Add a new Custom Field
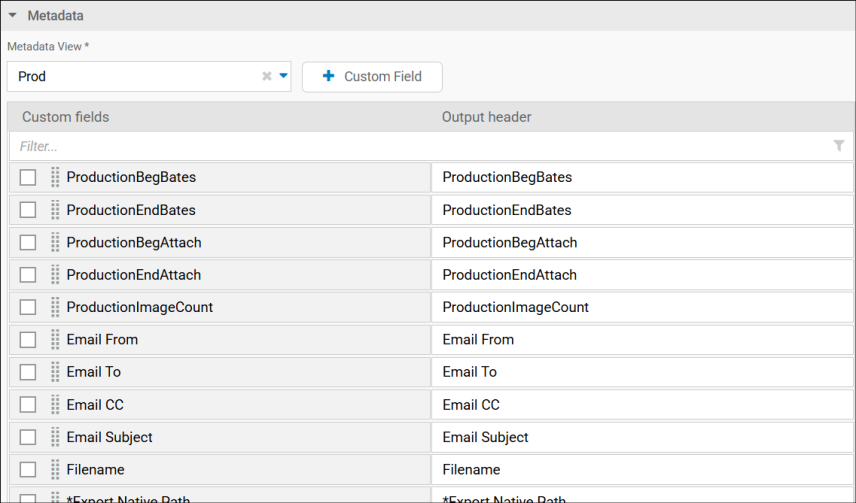 click(372, 76)
